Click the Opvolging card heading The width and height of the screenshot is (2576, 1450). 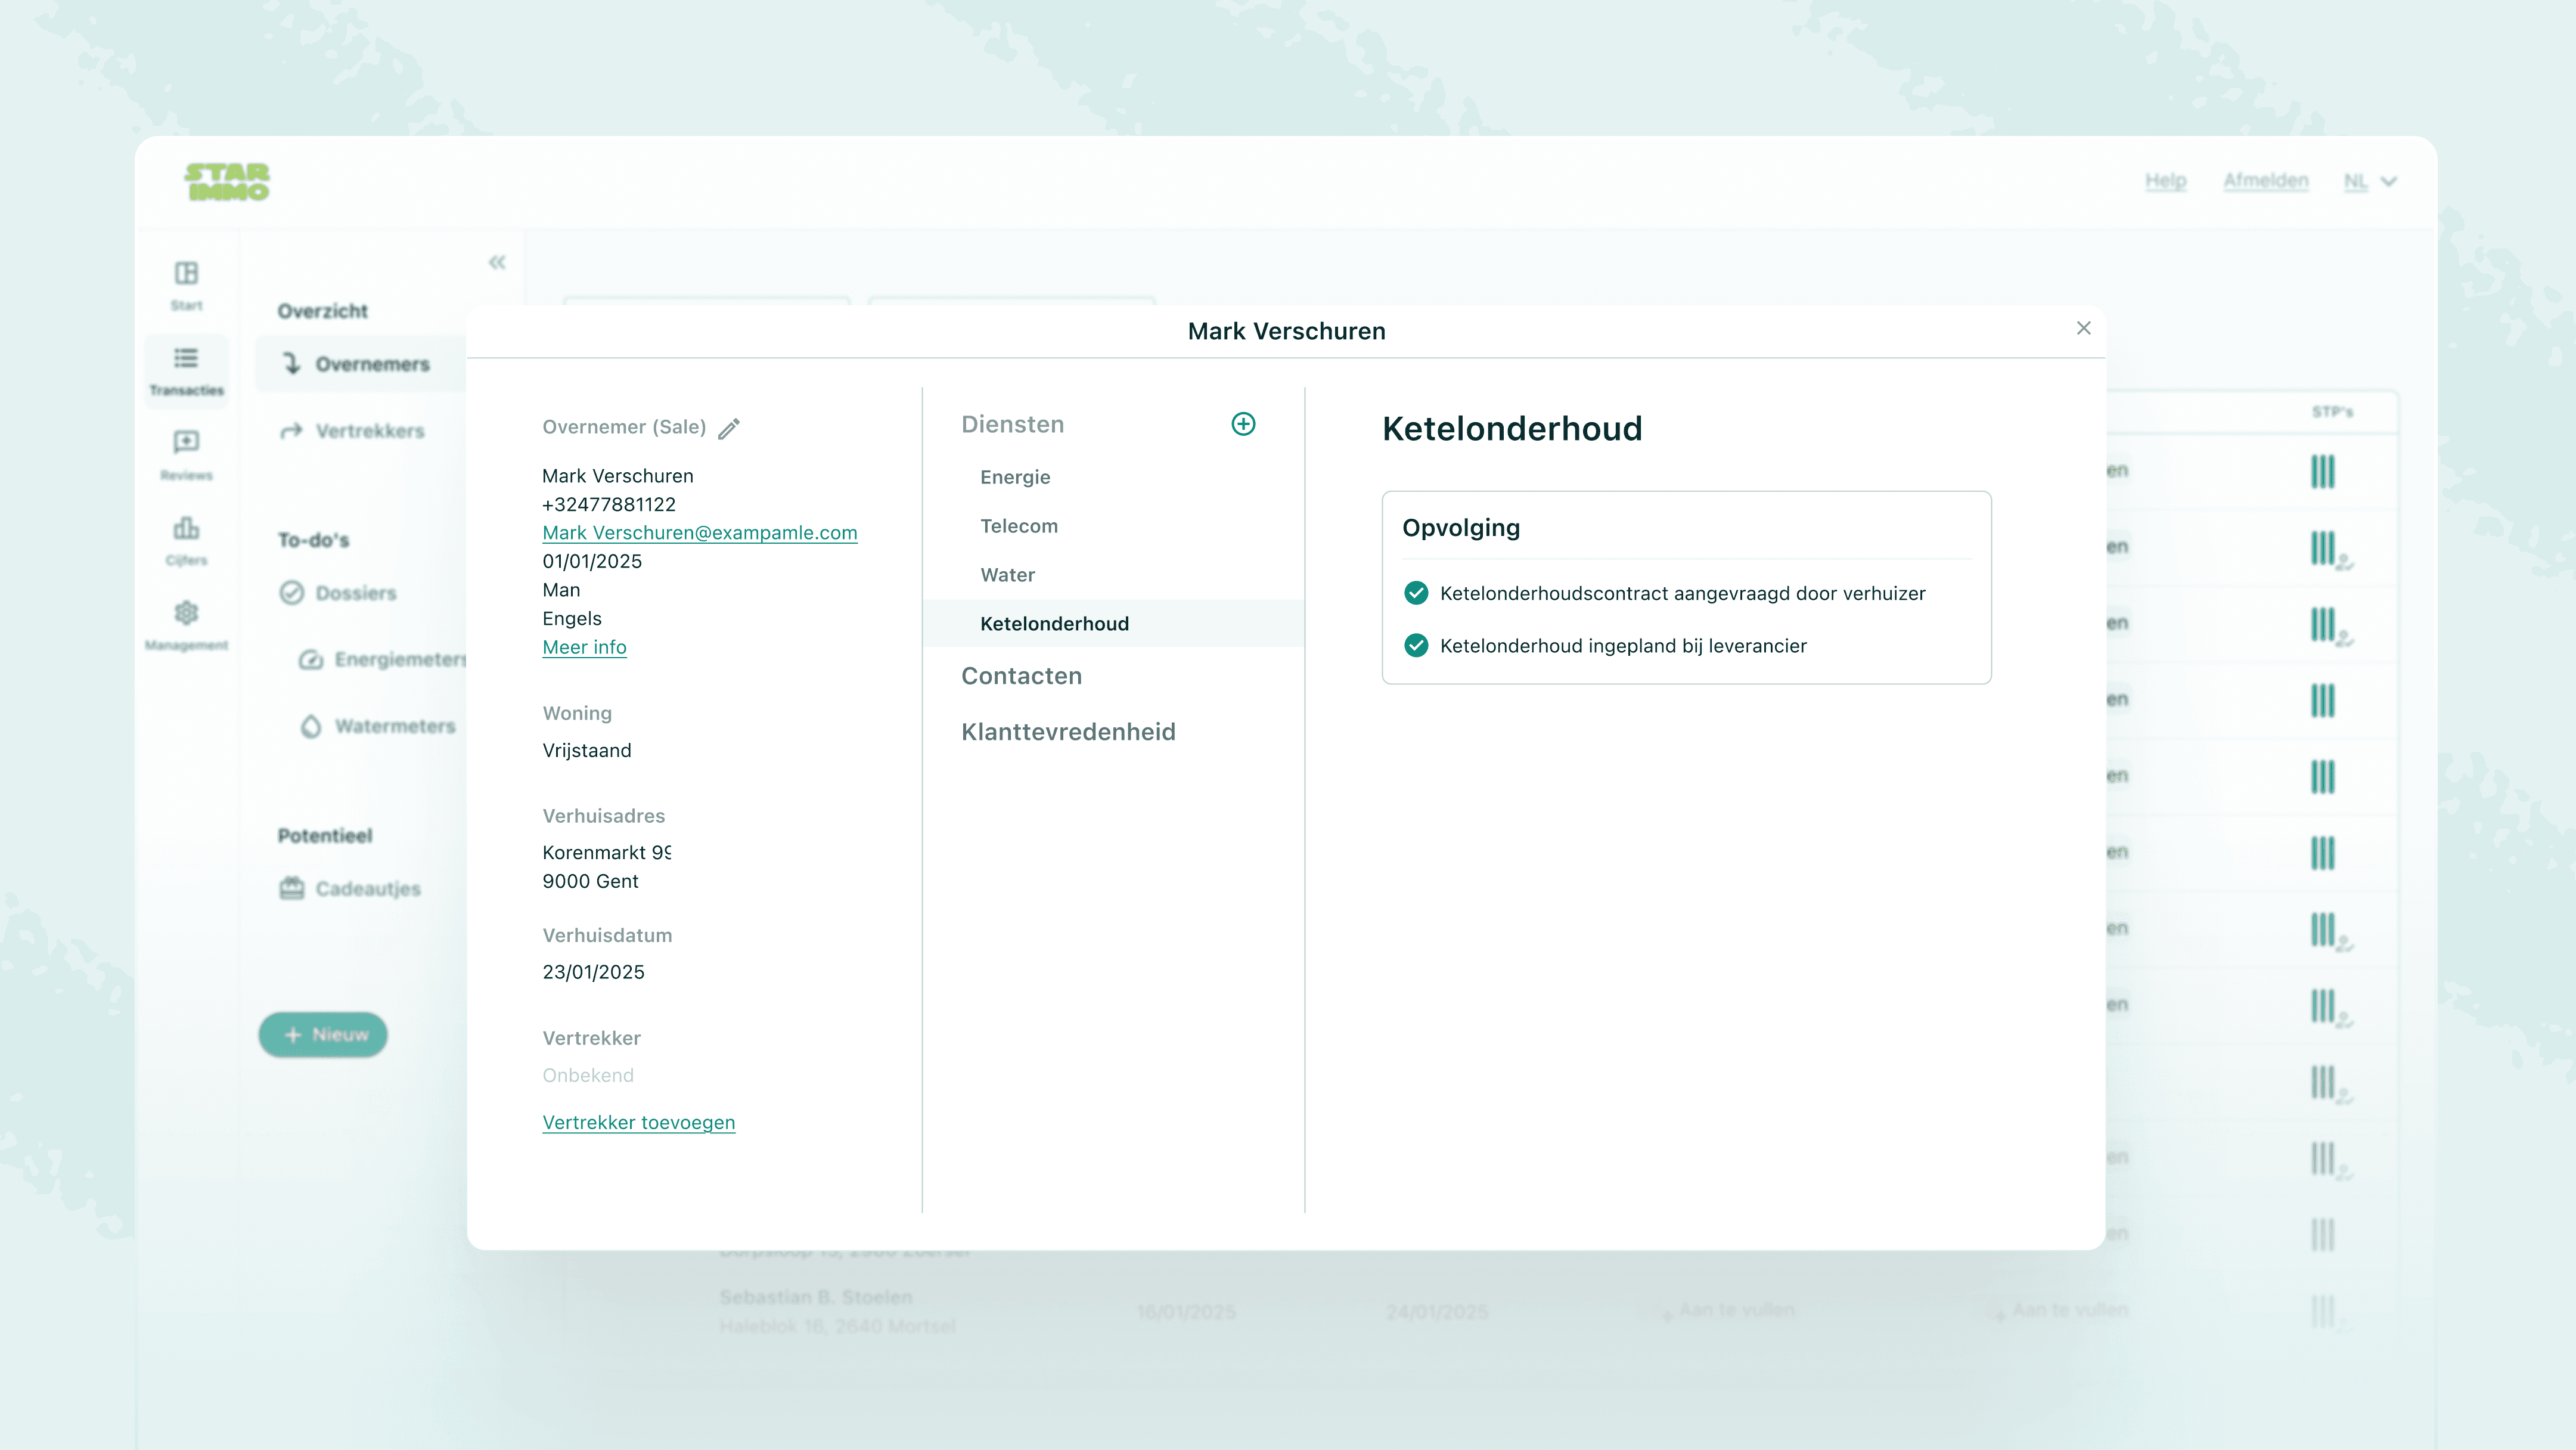[x=1461, y=528]
